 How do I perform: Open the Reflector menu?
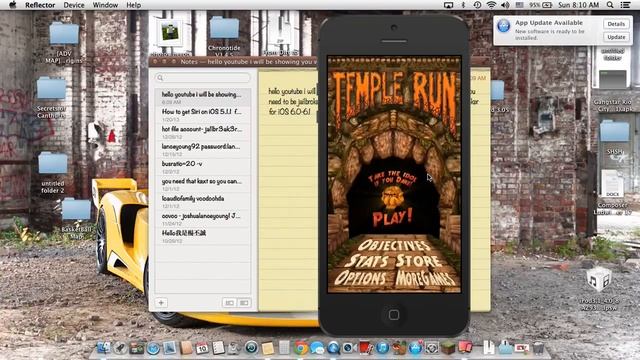tap(40, 5)
